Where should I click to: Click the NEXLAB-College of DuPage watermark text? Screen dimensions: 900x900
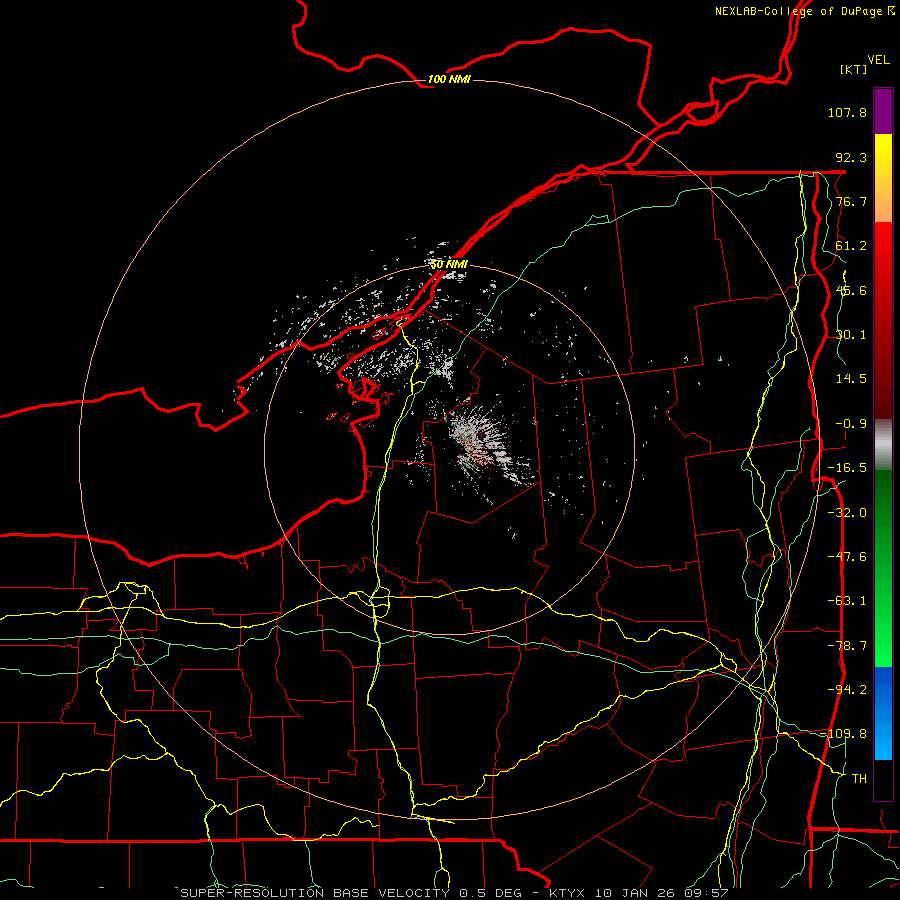(804, 11)
